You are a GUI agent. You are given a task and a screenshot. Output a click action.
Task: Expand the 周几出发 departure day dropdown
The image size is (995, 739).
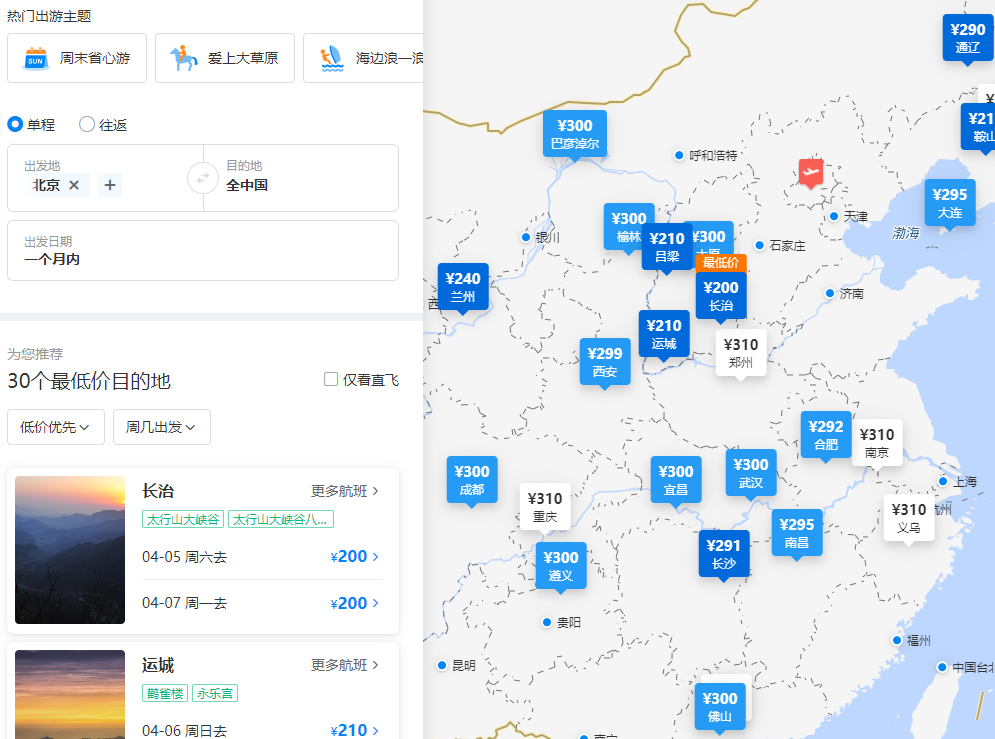click(x=161, y=427)
